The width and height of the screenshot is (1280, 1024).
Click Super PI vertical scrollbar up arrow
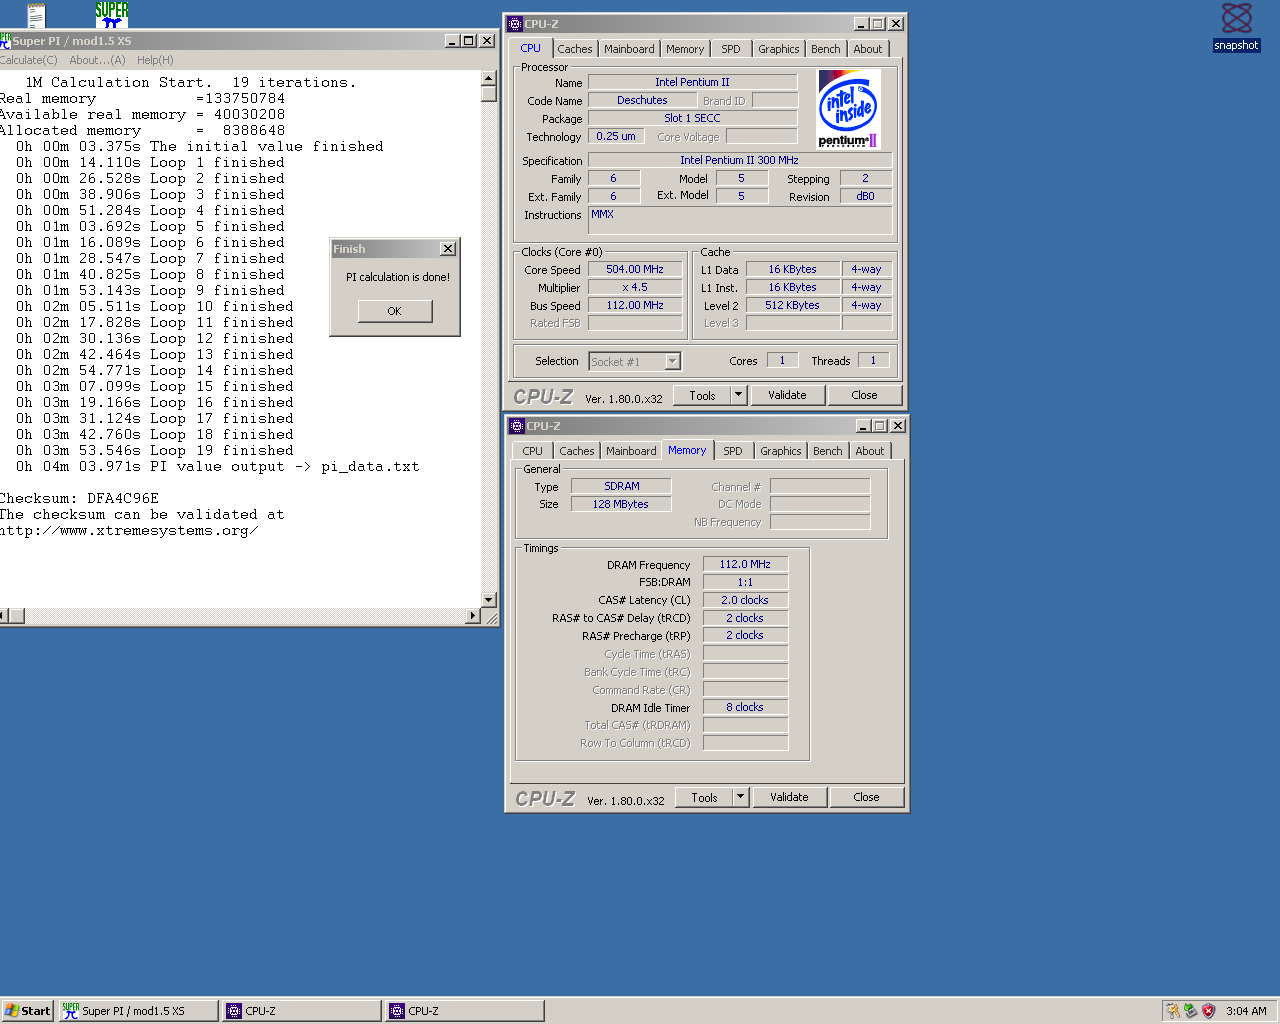(489, 78)
